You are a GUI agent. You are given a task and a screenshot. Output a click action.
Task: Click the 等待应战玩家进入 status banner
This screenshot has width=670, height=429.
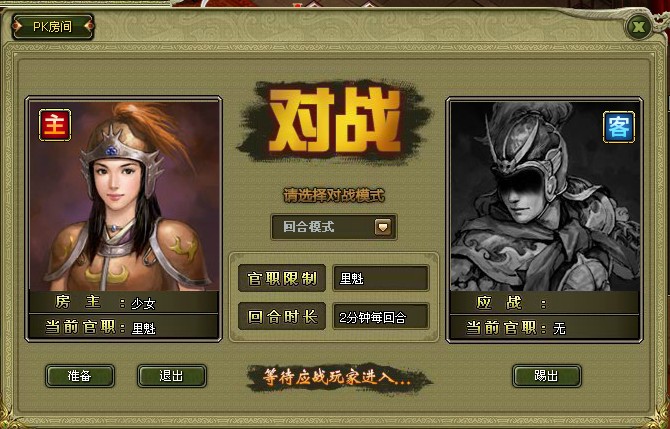click(x=339, y=378)
